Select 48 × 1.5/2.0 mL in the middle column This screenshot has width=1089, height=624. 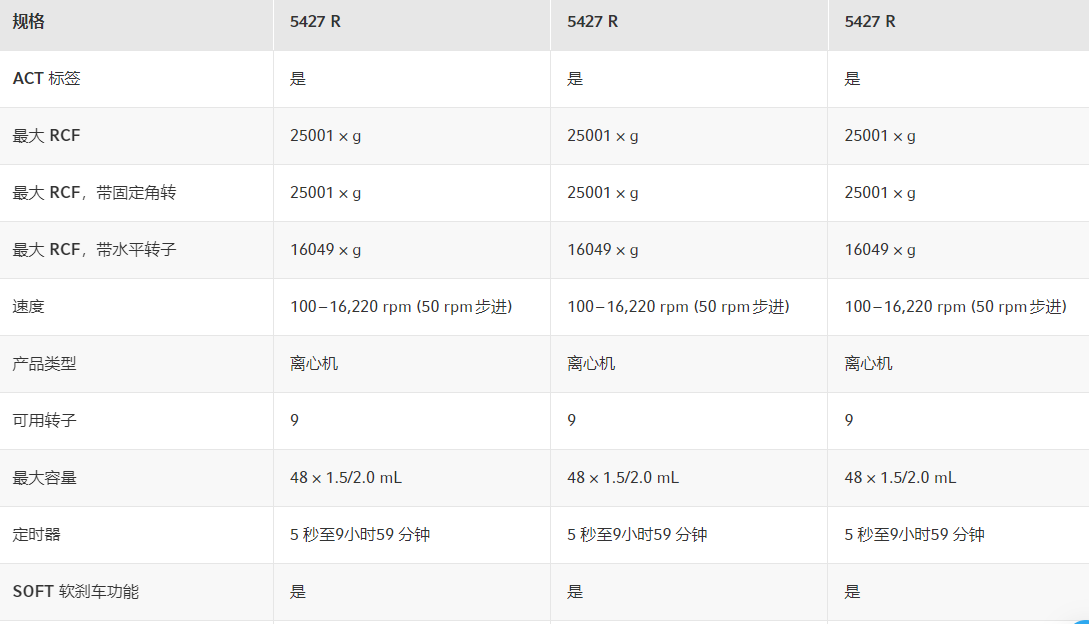point(623,478)
